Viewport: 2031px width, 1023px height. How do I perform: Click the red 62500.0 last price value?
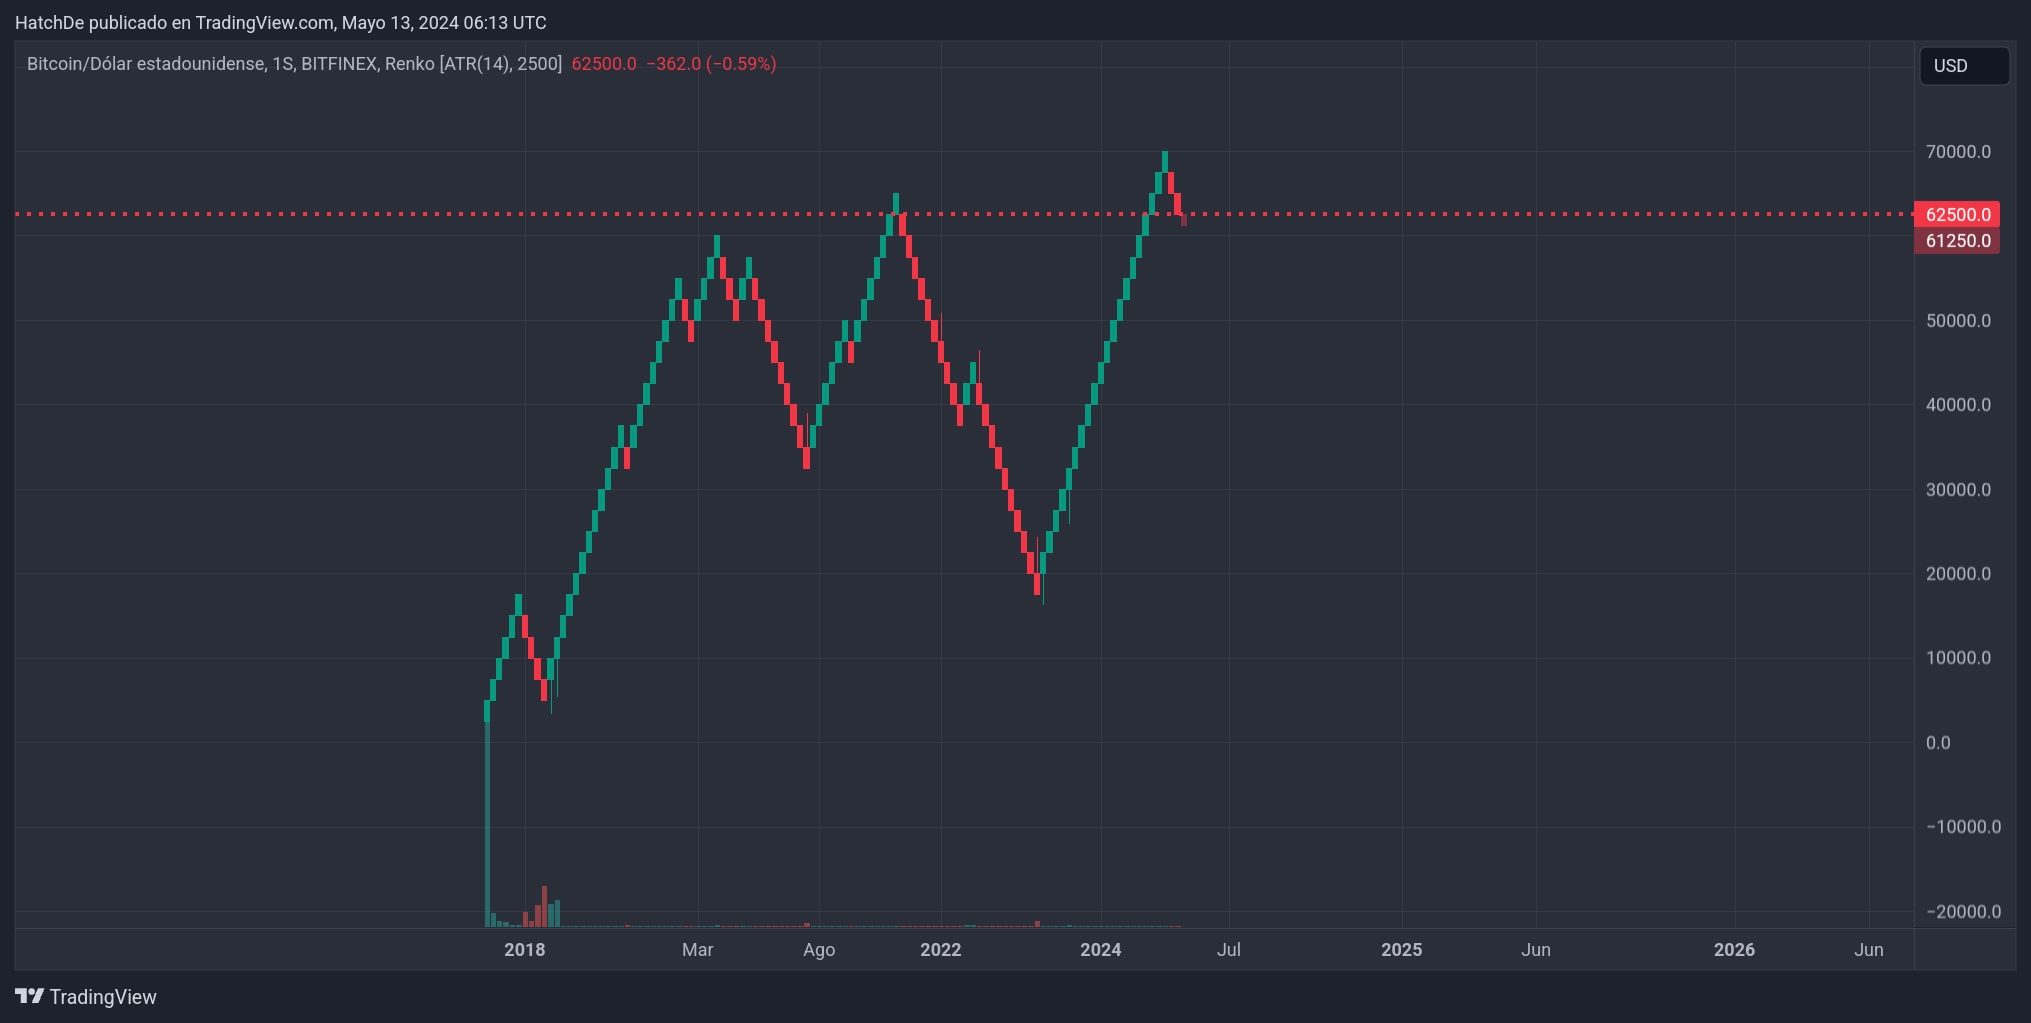tap(603, 64)
